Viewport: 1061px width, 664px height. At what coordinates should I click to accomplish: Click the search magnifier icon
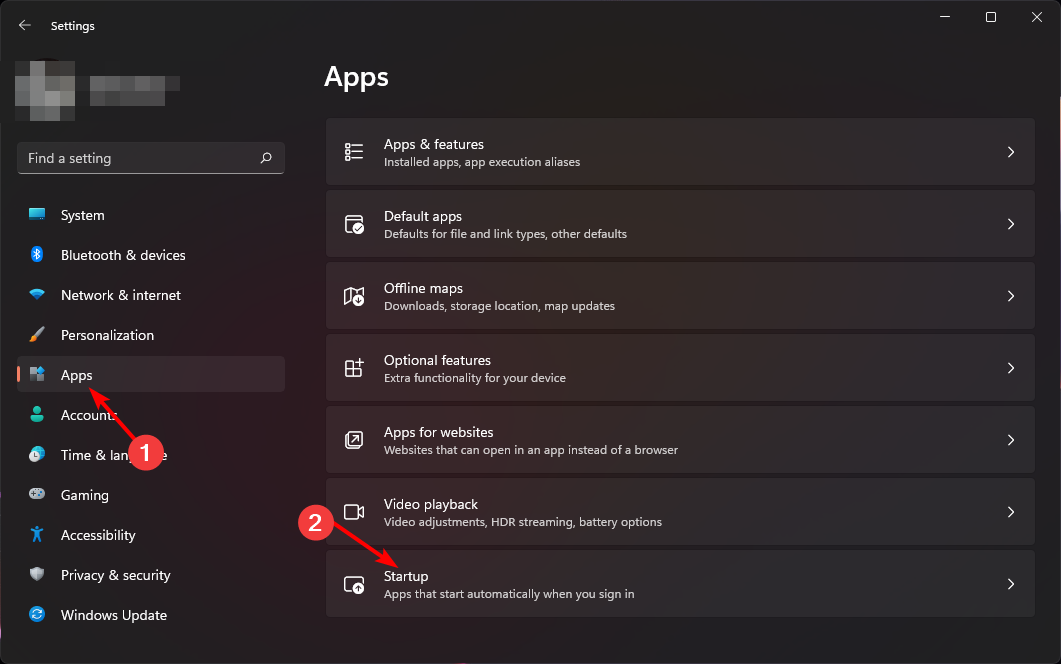click(266, 158)
